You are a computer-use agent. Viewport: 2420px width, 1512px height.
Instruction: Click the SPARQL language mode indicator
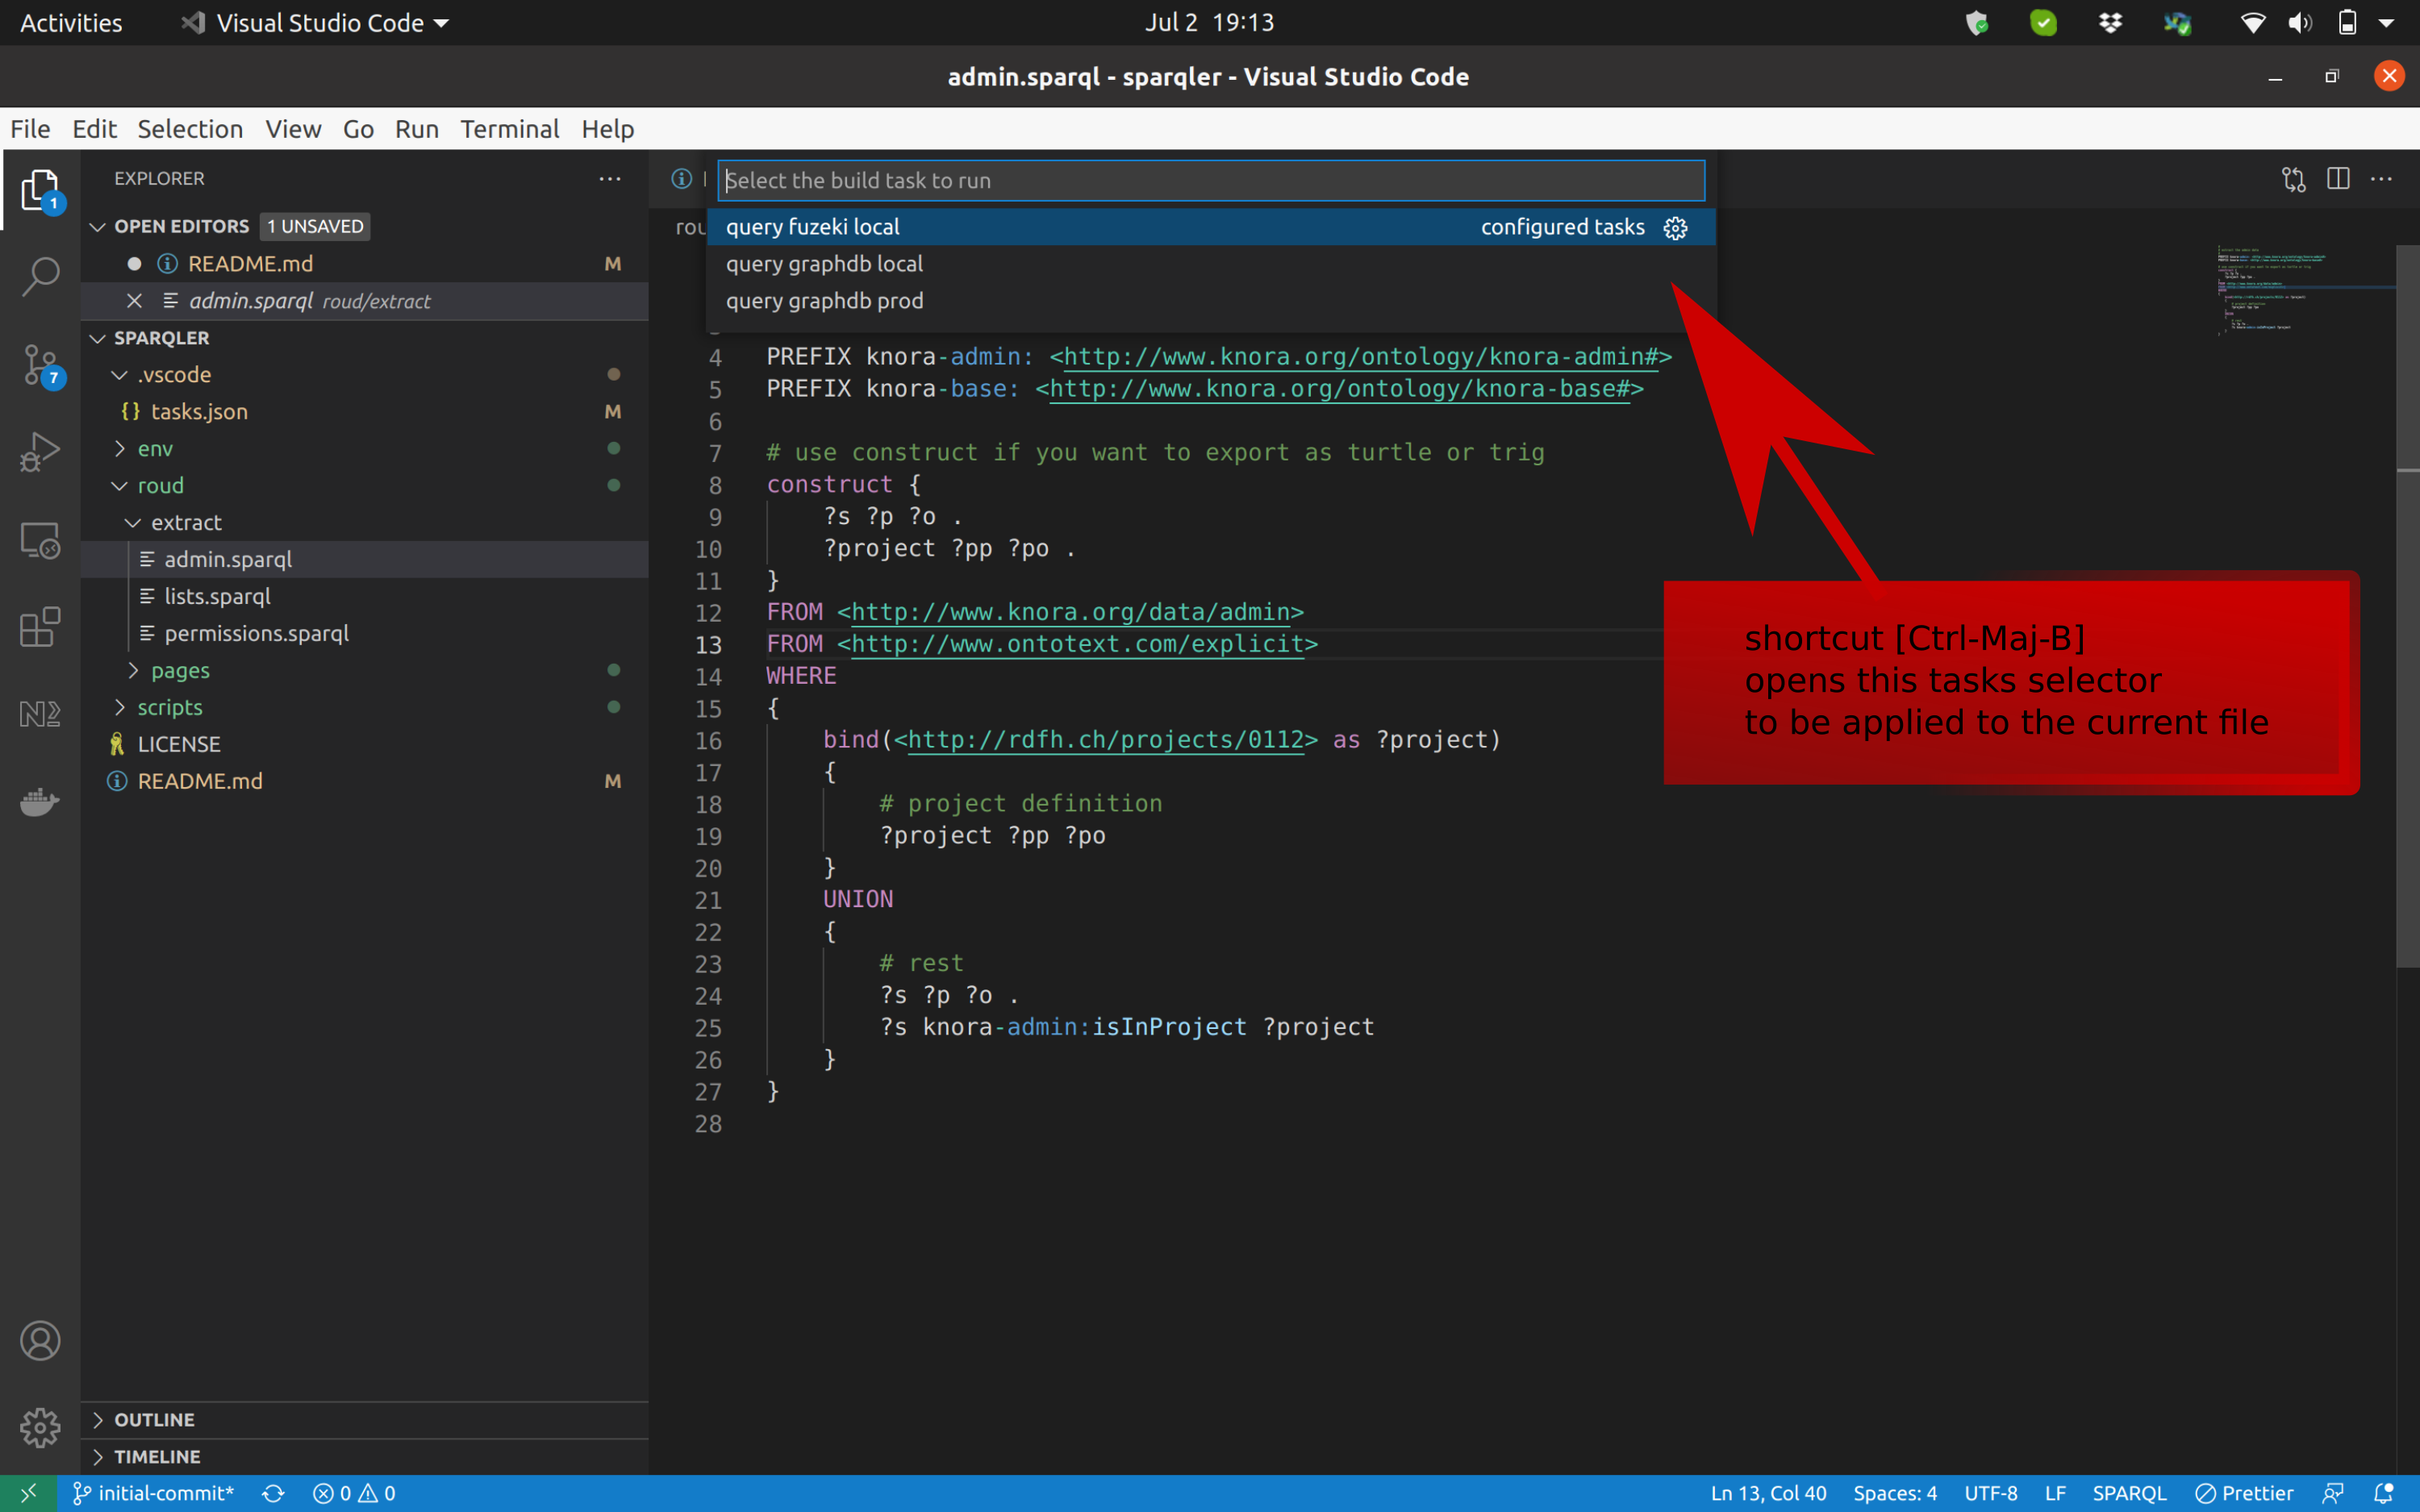click(2130, 1492)
